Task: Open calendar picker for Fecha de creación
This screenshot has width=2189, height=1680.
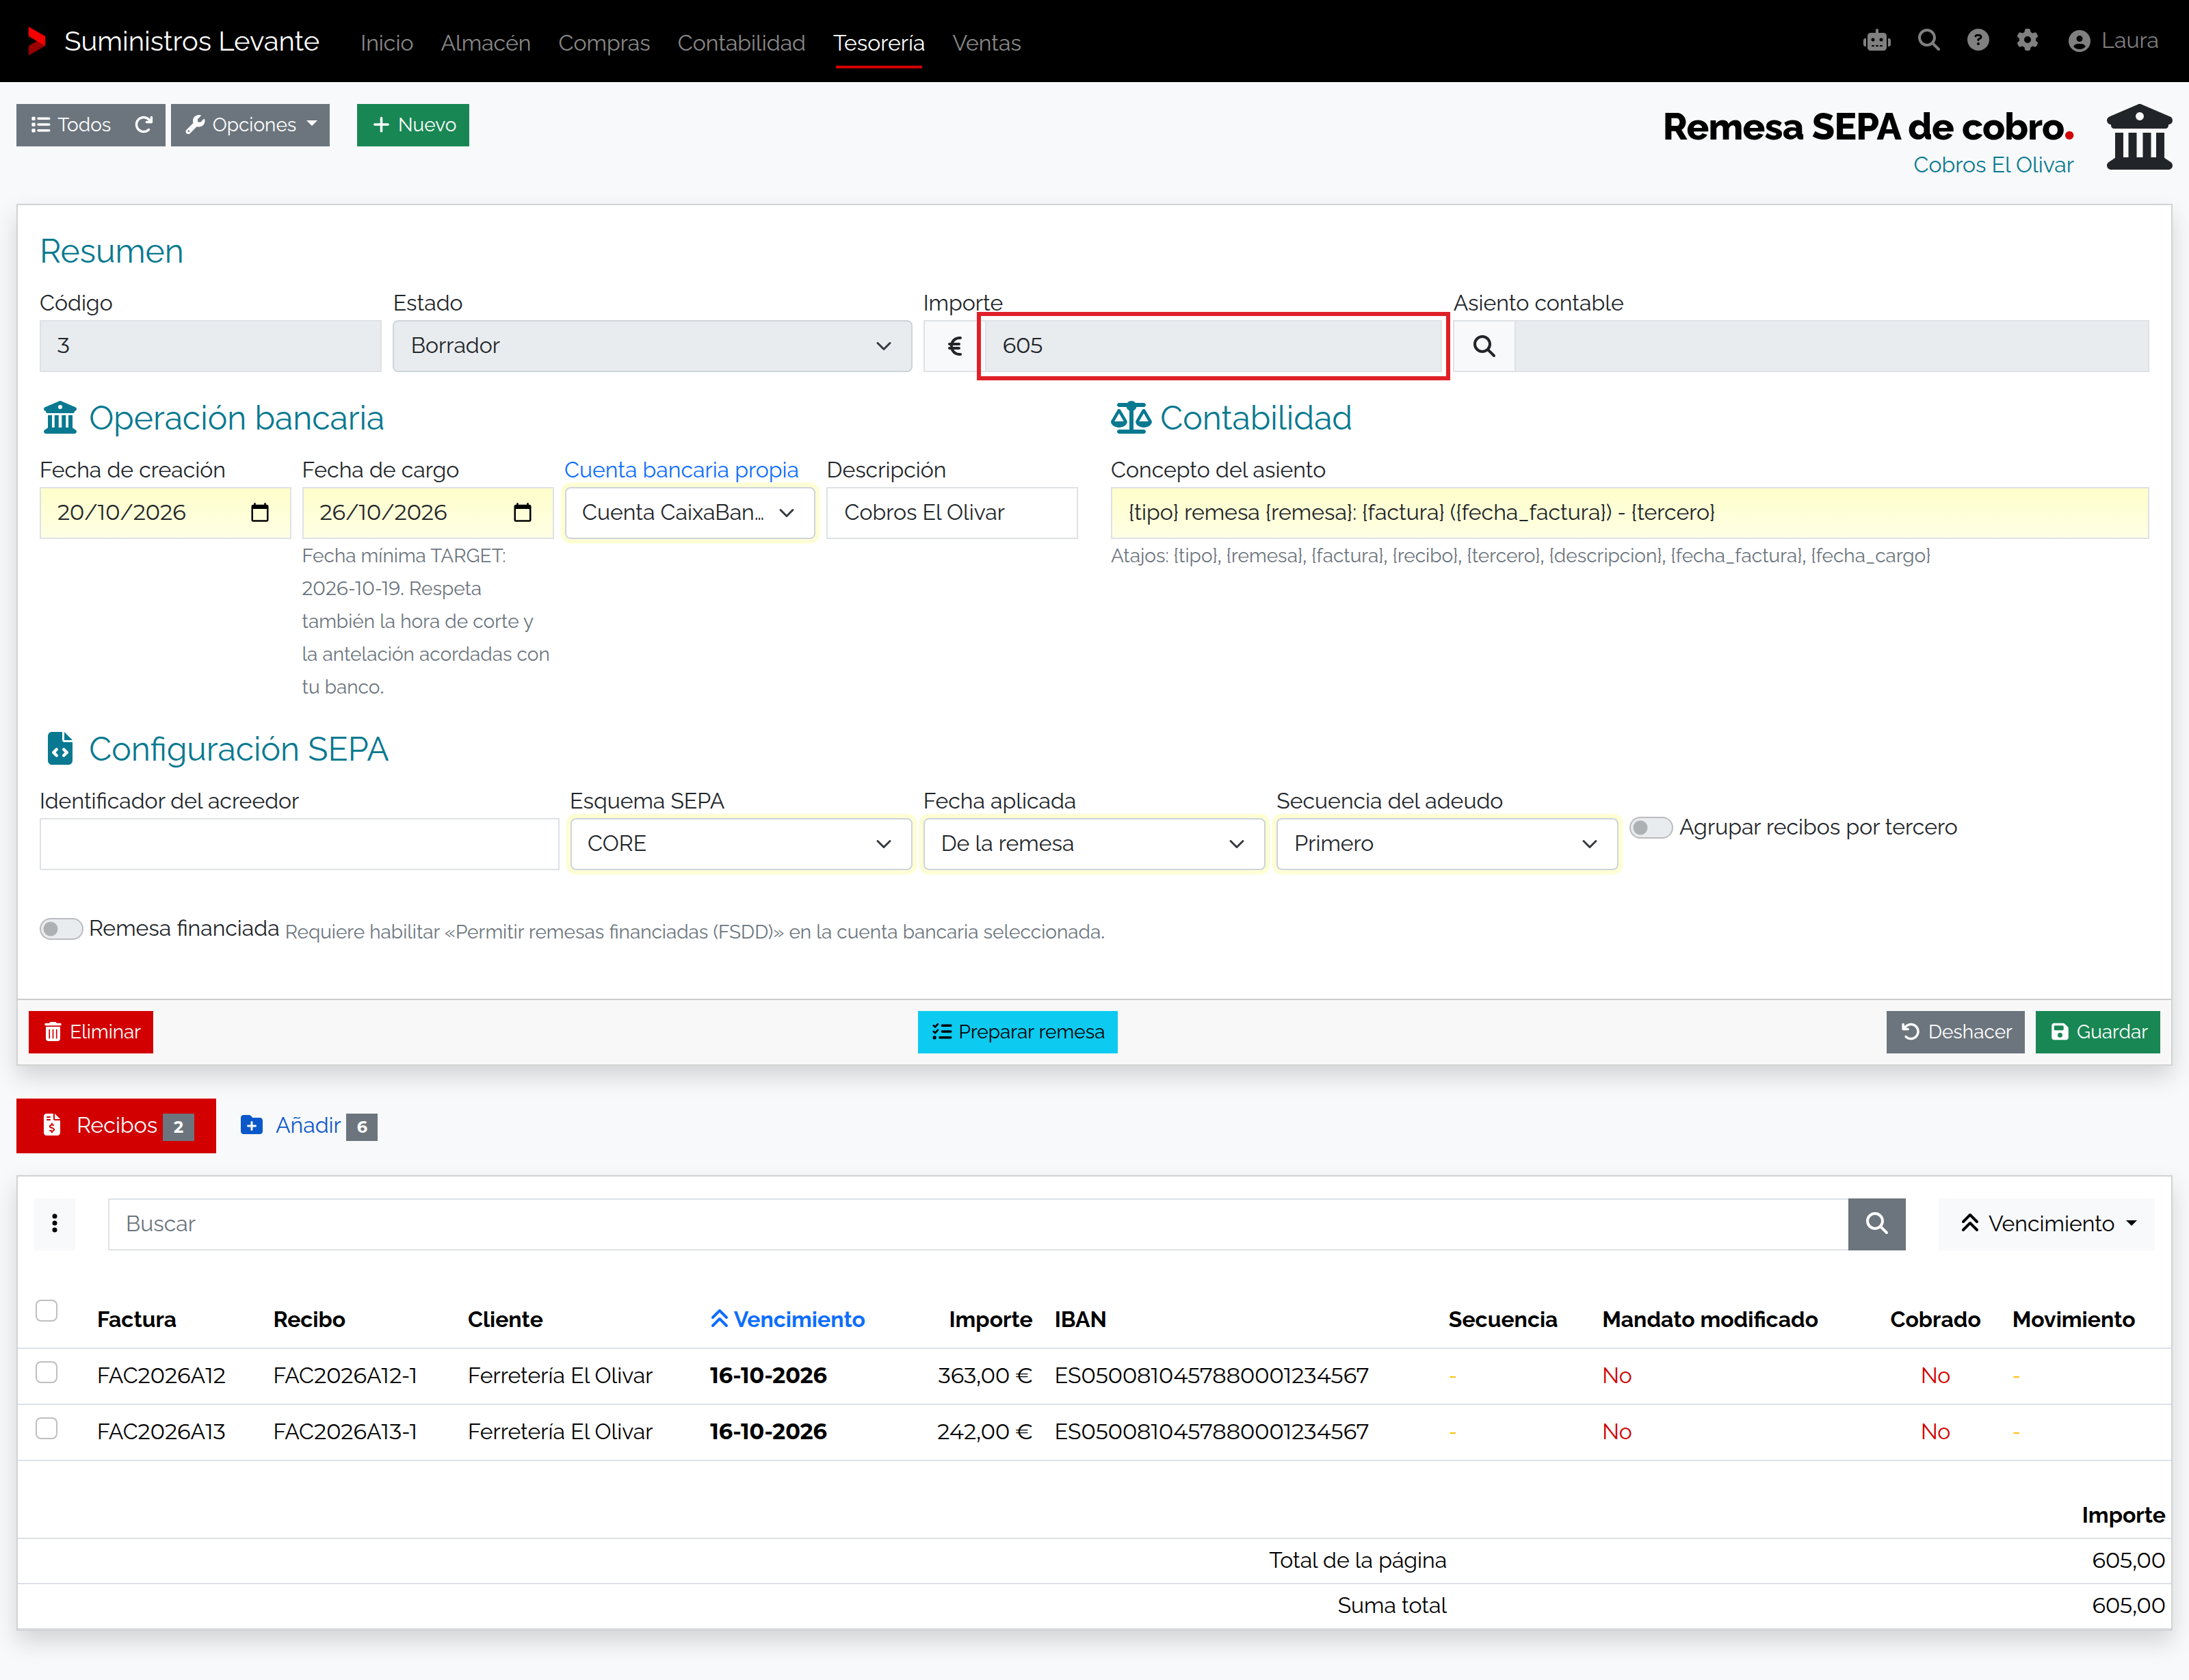Action: pos(260,513)
